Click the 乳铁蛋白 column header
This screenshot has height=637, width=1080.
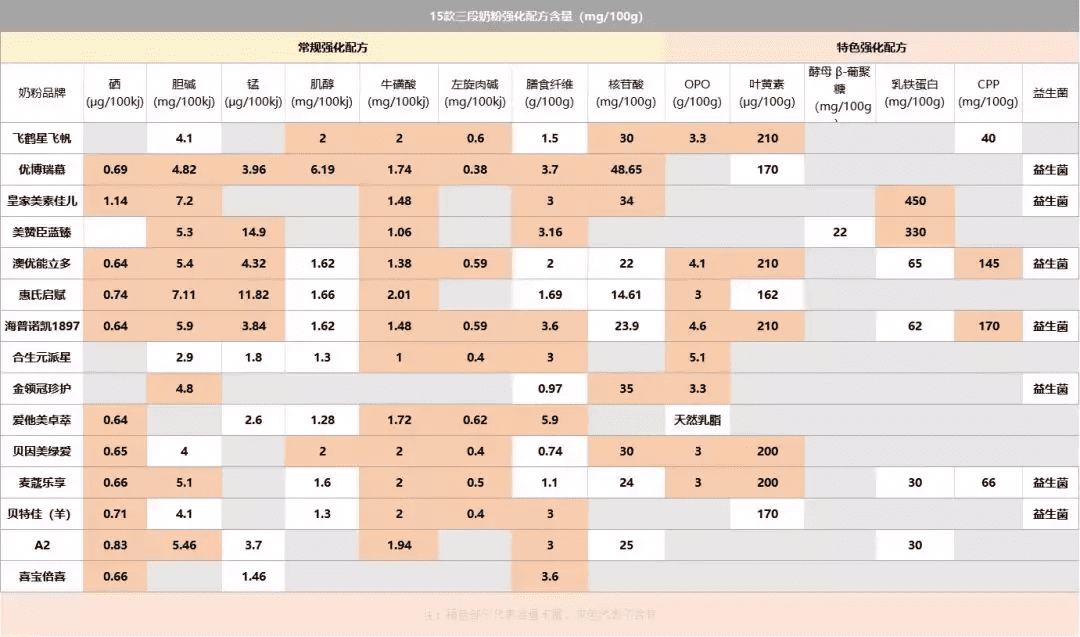point(915,93)
